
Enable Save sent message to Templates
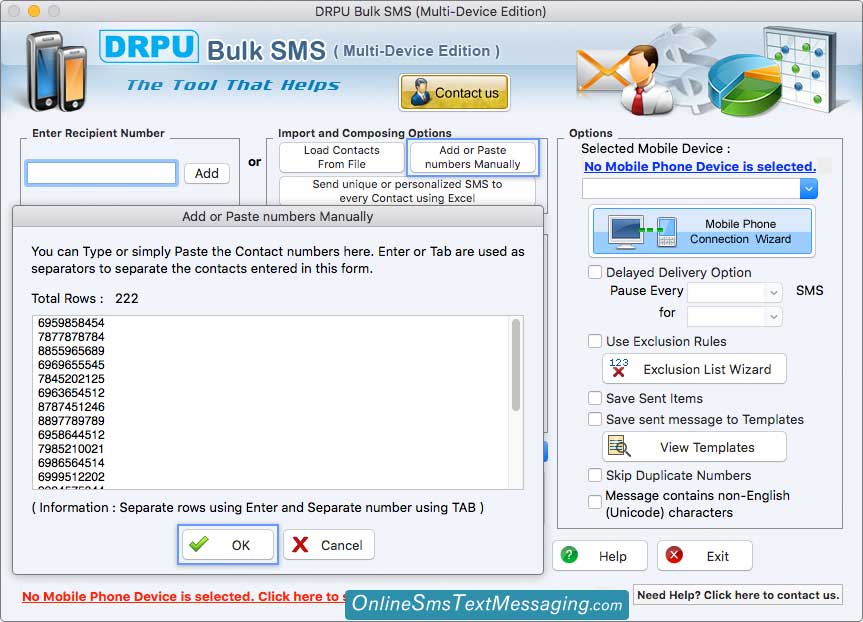tap(595, 419)
